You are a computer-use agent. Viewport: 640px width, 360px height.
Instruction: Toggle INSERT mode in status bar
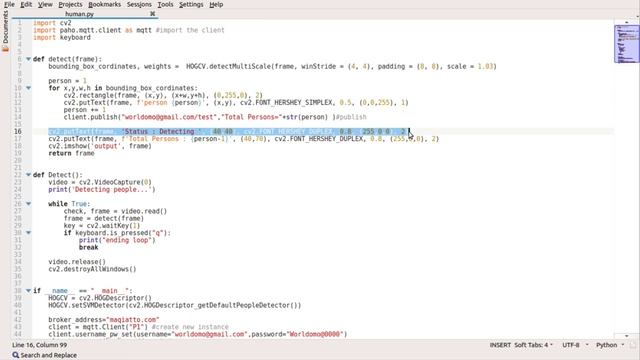coord(500,345)
